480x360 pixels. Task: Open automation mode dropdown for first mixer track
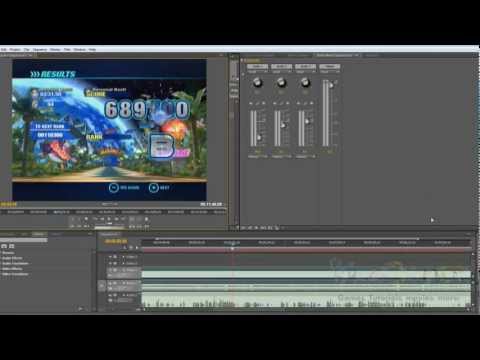coord(257,71)
